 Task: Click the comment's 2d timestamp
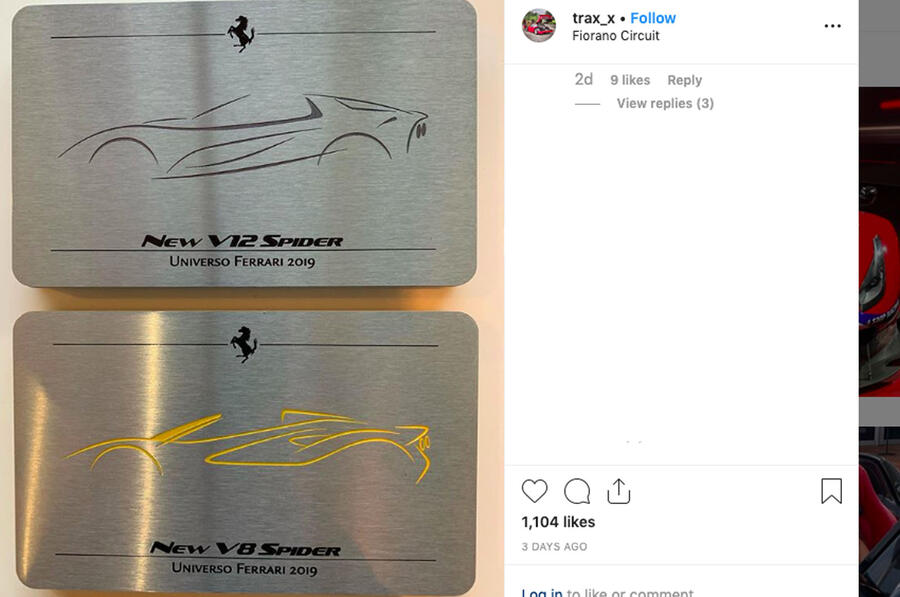coord(583,80)
